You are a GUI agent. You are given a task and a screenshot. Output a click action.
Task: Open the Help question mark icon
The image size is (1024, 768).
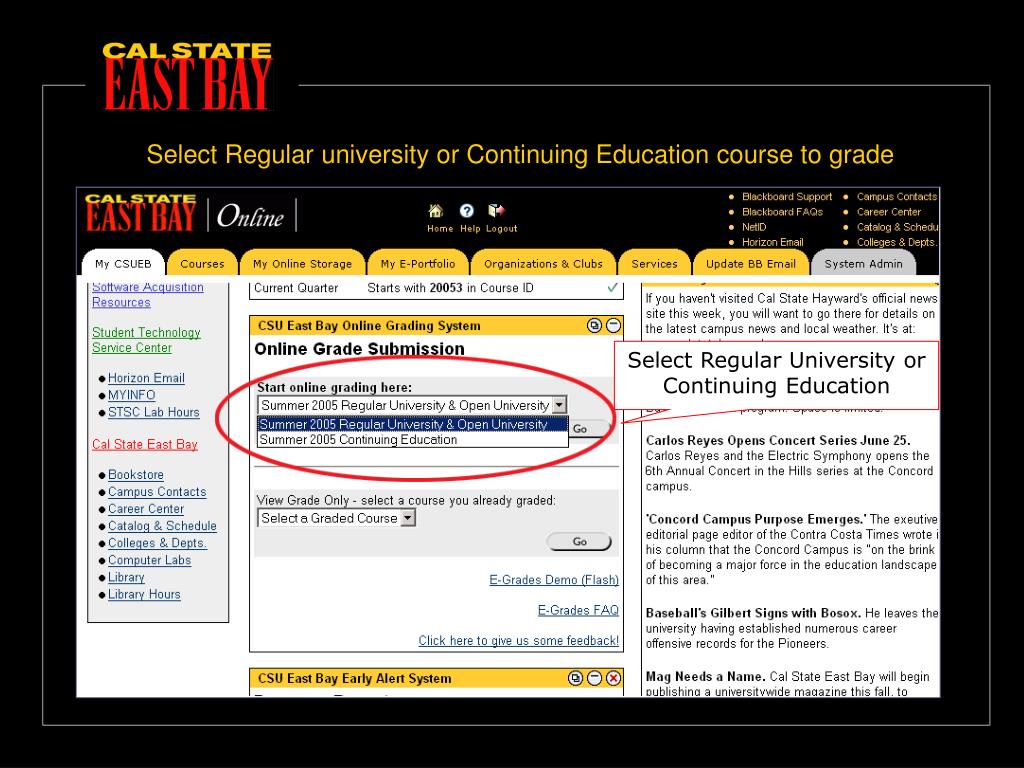pos(466,211)
